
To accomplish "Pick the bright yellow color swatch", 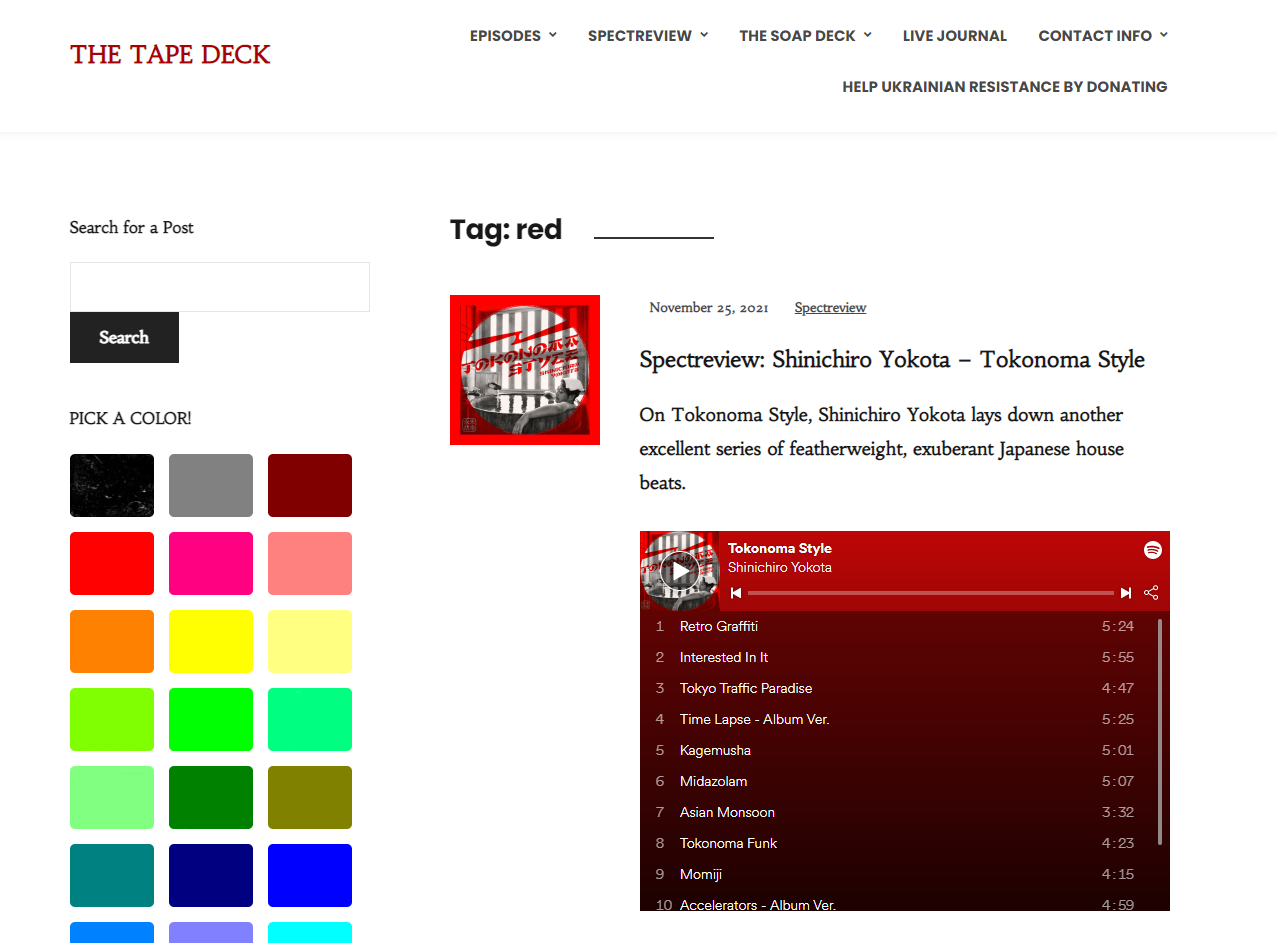I will (211, 642).
